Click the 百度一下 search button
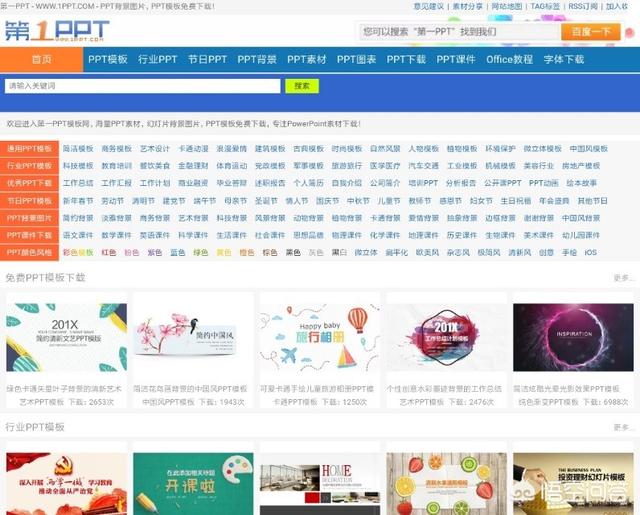Screen dimensions: 640x515 (x=590, y=32)
